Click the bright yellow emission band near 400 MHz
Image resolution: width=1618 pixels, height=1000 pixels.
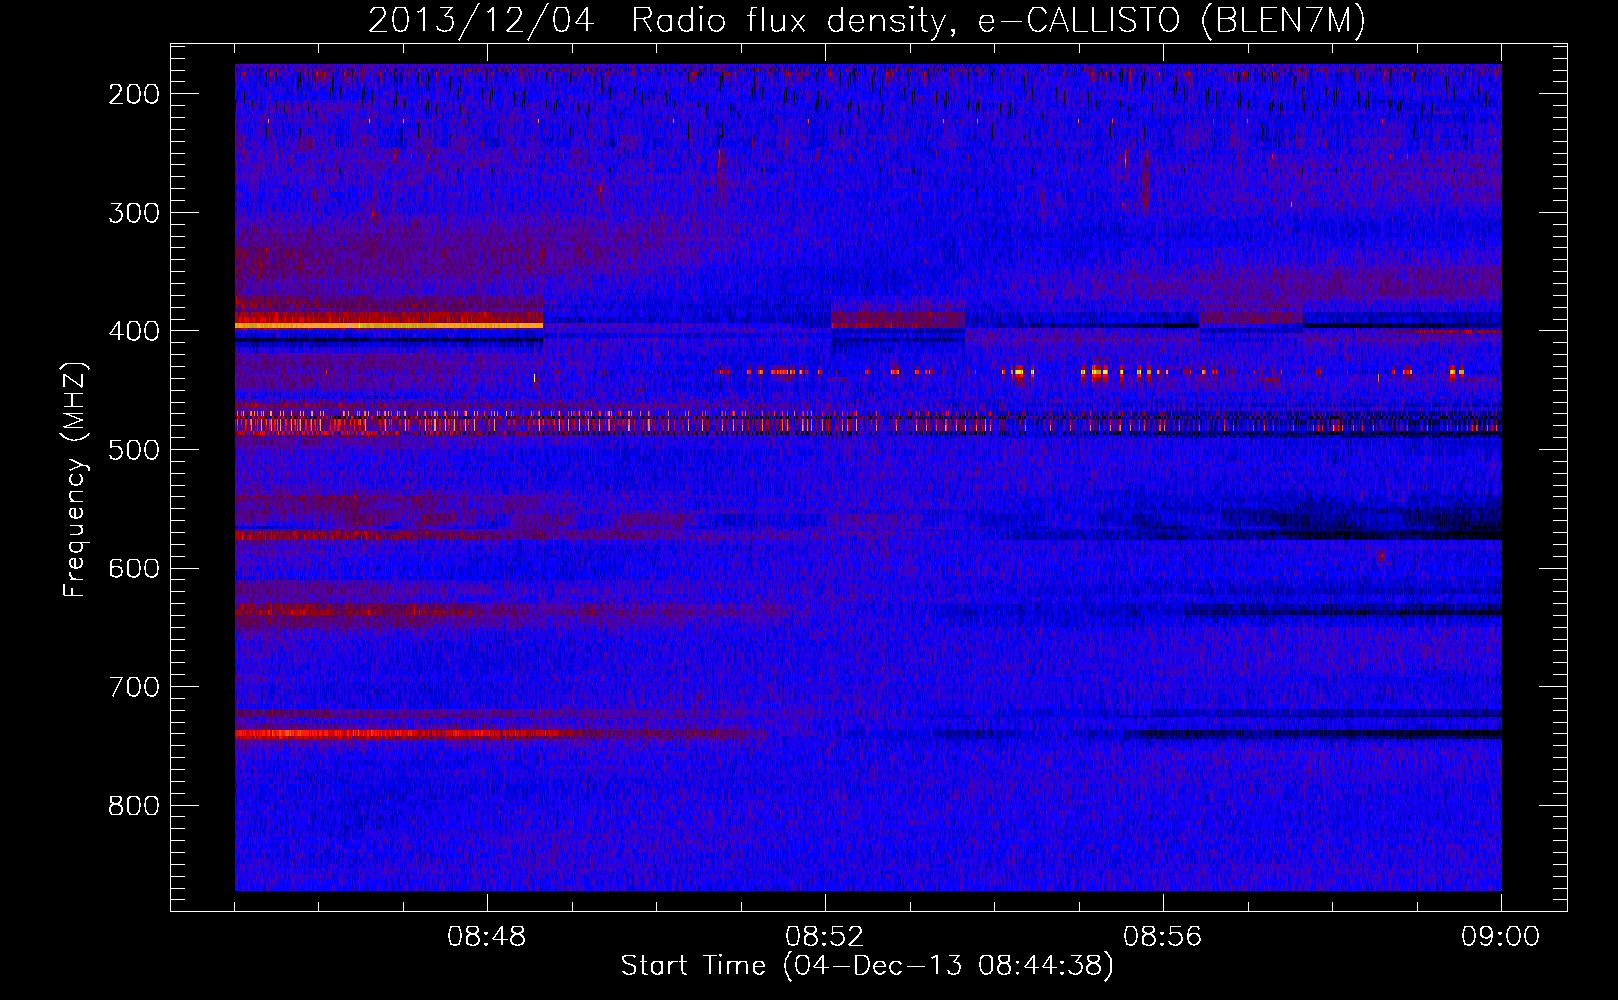(389, 325)
